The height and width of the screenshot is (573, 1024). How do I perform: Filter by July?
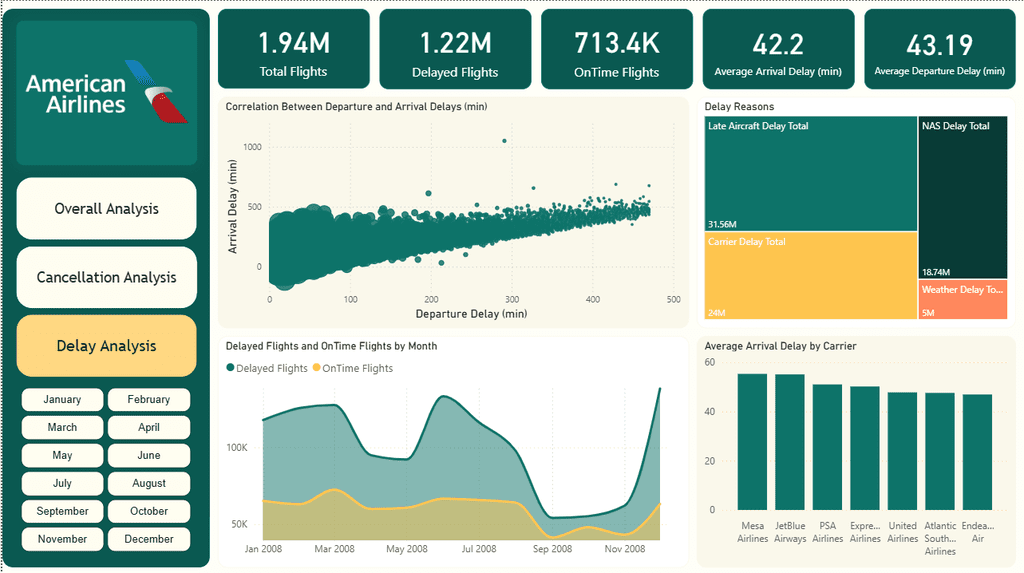click(x=62, y=483)
